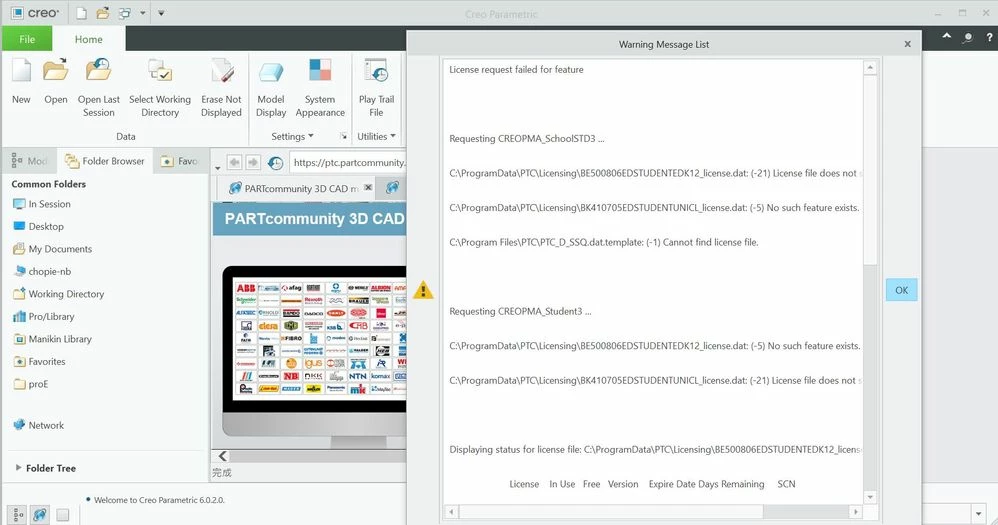Click the quick access Open folder icon

click(102, 13)
